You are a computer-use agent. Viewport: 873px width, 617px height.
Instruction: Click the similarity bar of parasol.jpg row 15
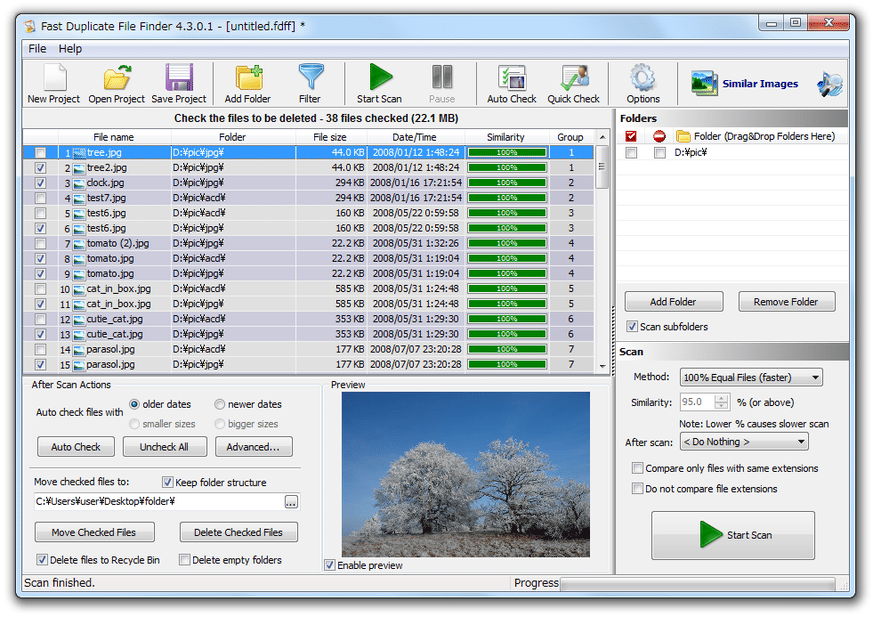[x=507, y=365]
